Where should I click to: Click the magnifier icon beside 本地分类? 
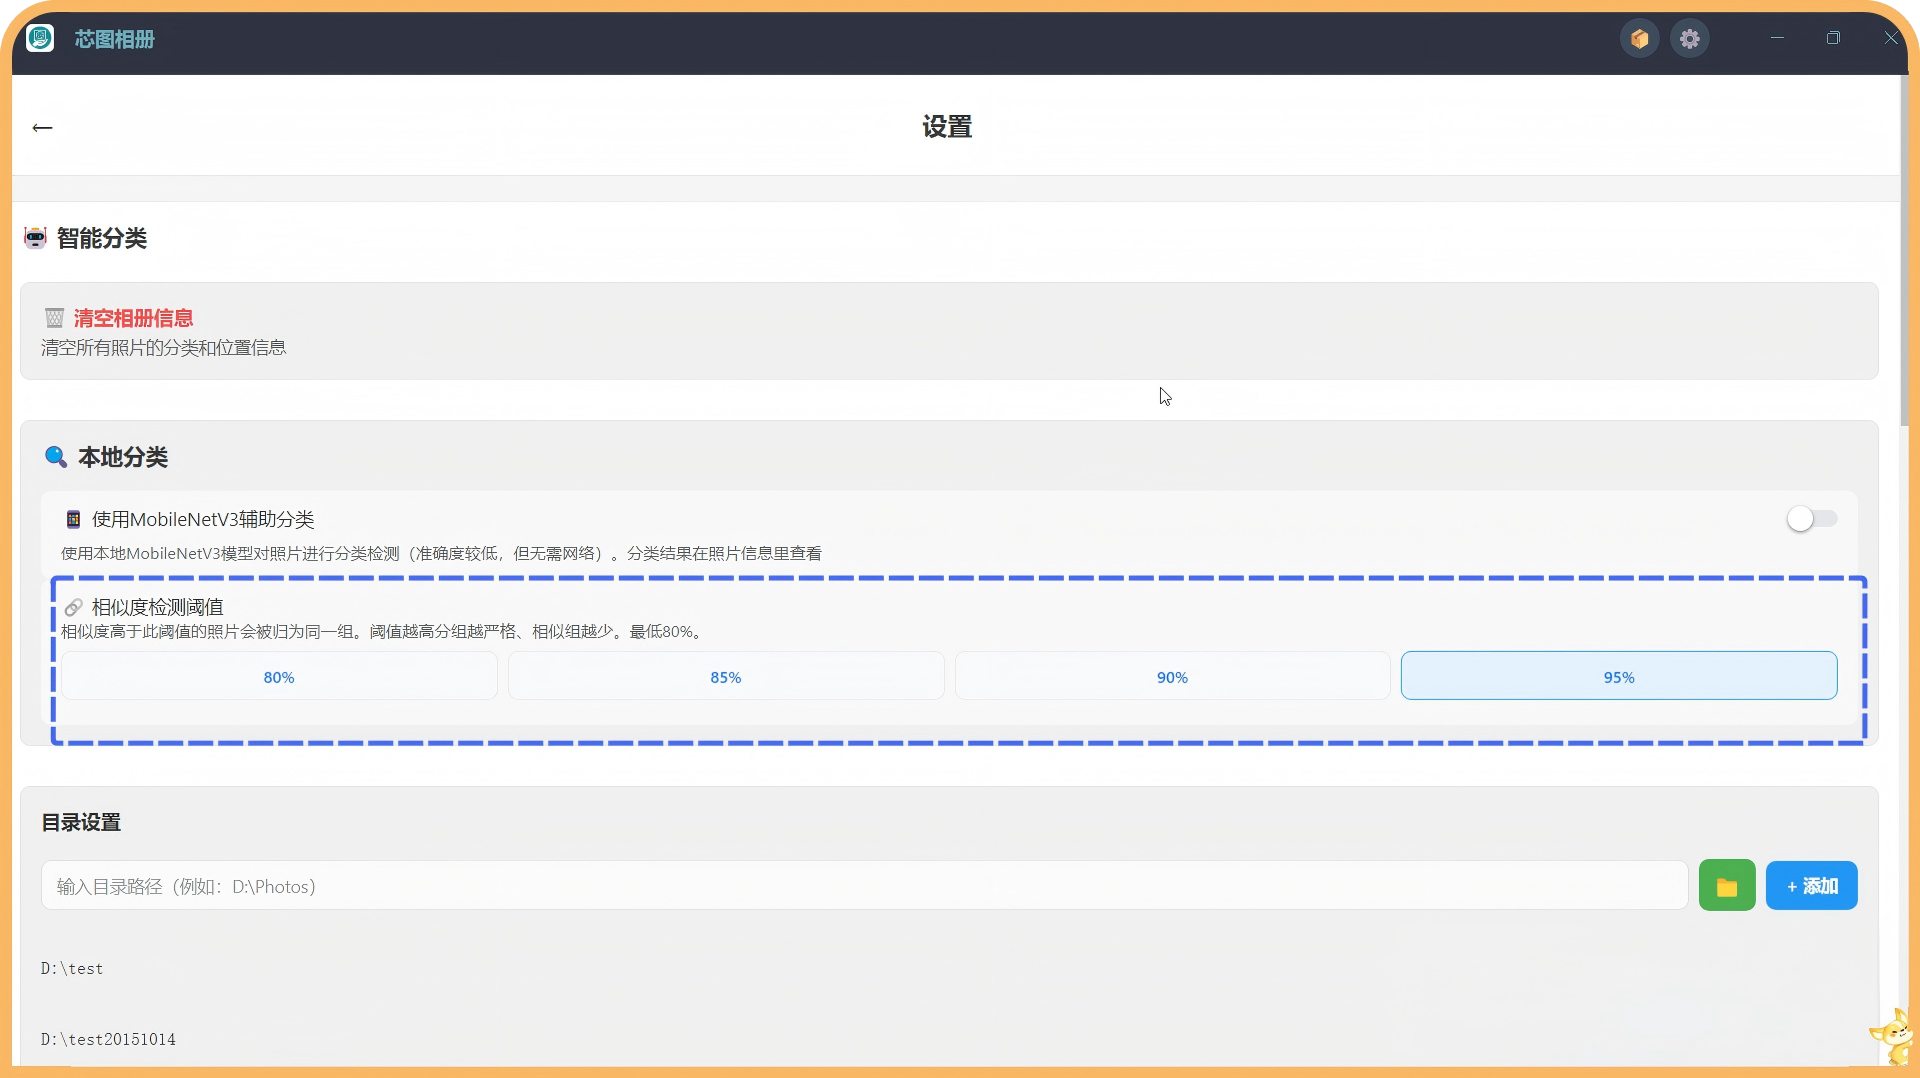pos(56,457)
